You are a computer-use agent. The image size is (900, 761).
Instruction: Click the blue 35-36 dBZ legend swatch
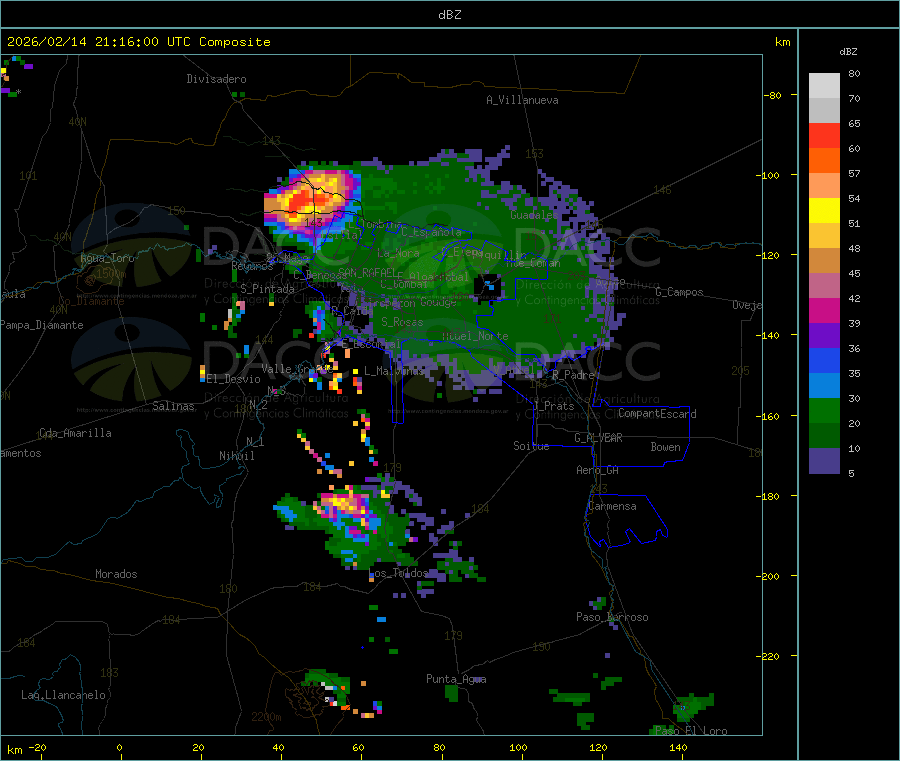coord(824,360)
